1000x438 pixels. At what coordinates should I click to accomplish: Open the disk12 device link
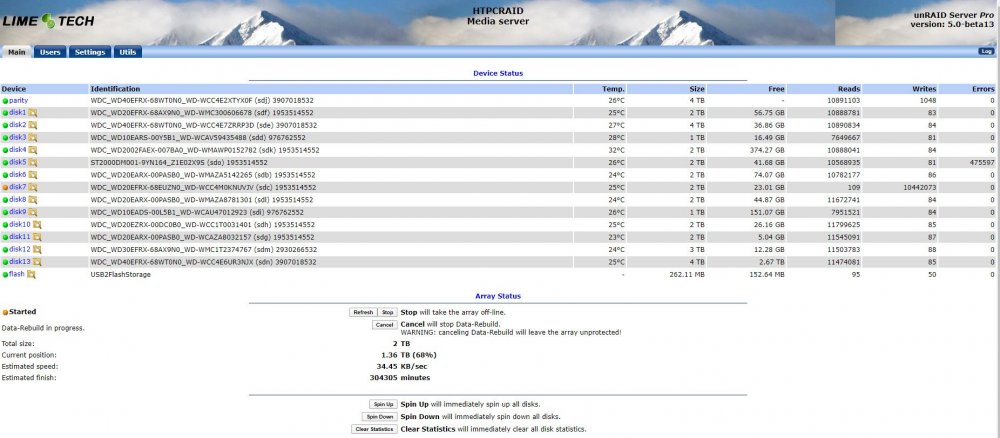click(20, 250)
